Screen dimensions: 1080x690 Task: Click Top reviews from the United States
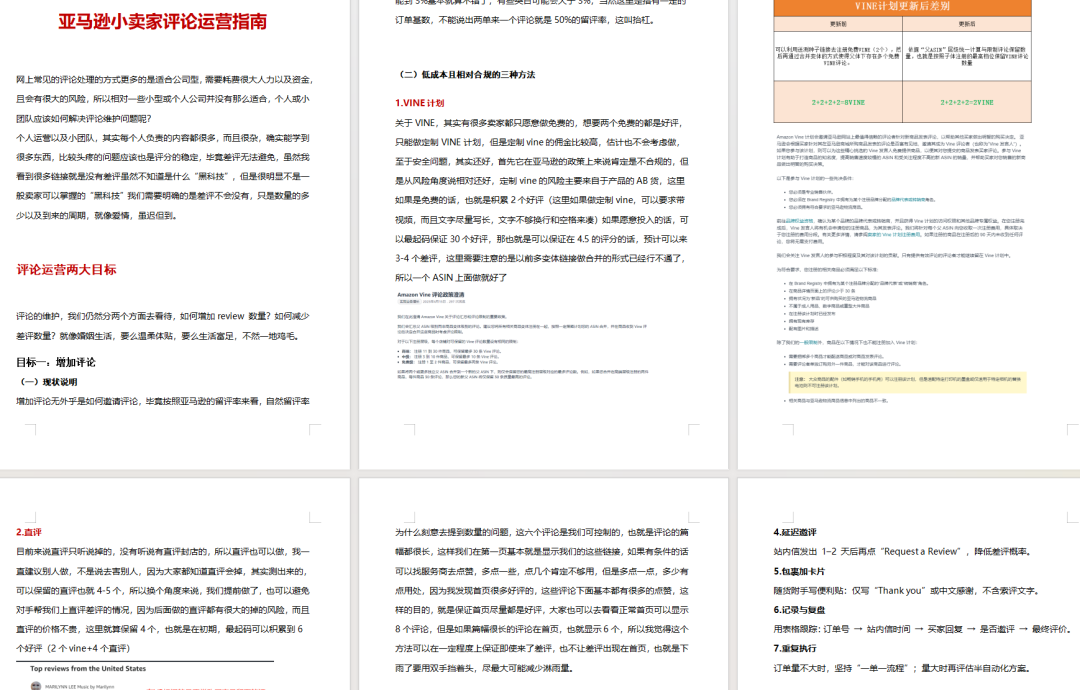[x=88, y=668]
